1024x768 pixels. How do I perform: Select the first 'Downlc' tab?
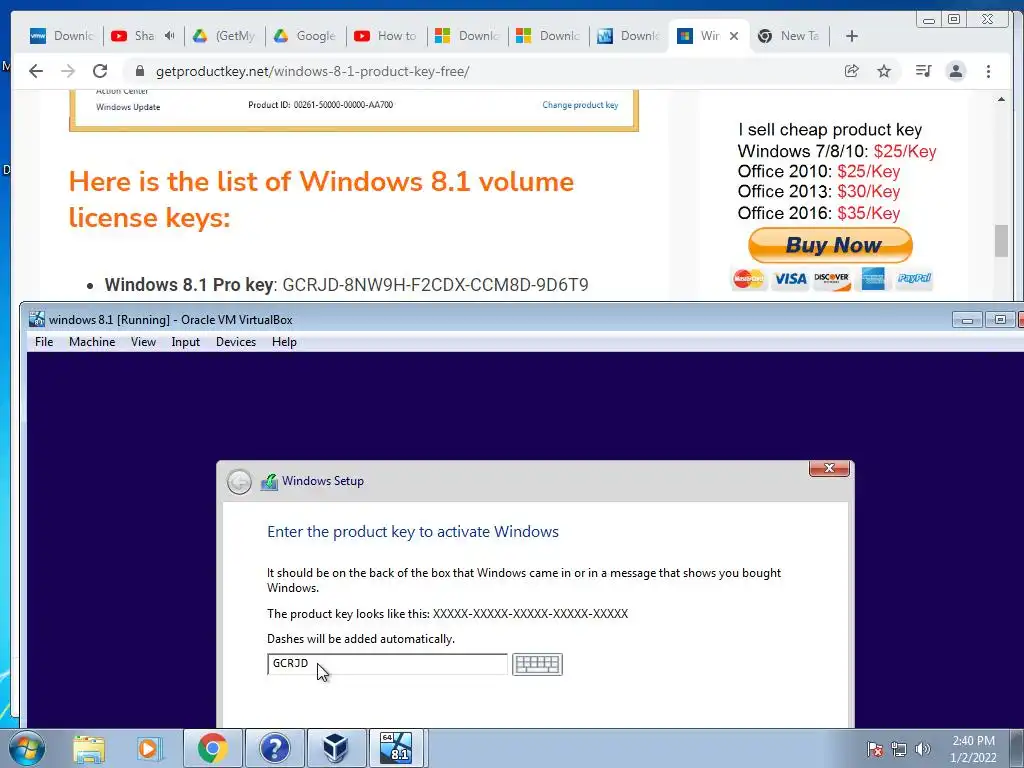coord(63,36)
